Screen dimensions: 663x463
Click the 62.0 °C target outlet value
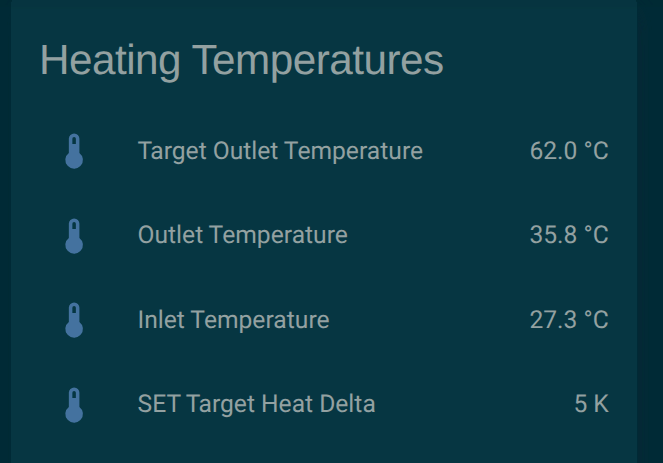tap(568, 151)
